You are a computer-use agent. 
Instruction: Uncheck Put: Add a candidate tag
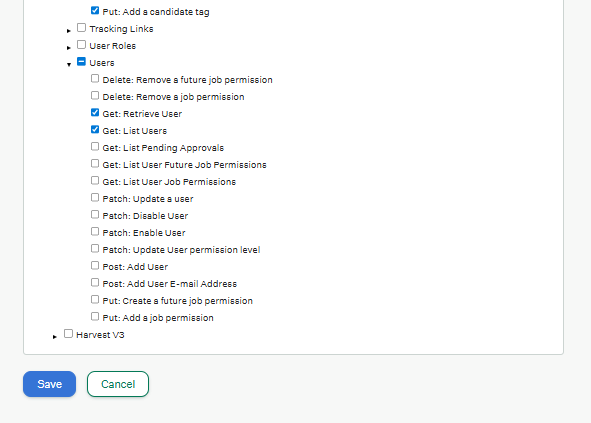click(x=95, y=11)
